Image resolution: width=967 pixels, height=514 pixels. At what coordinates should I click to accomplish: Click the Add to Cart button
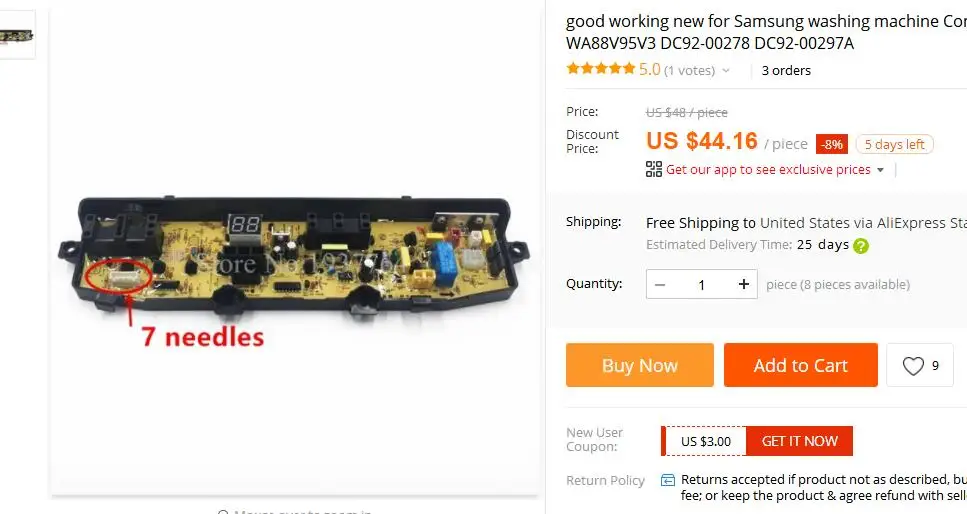(800, 365)
